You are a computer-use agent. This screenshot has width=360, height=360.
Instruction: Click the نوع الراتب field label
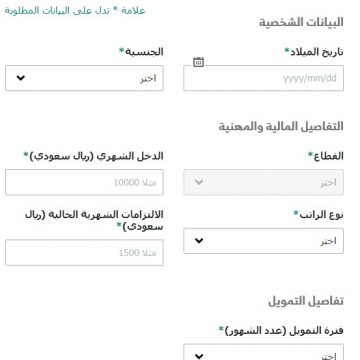pyautogui.click(x=318, y=215)
